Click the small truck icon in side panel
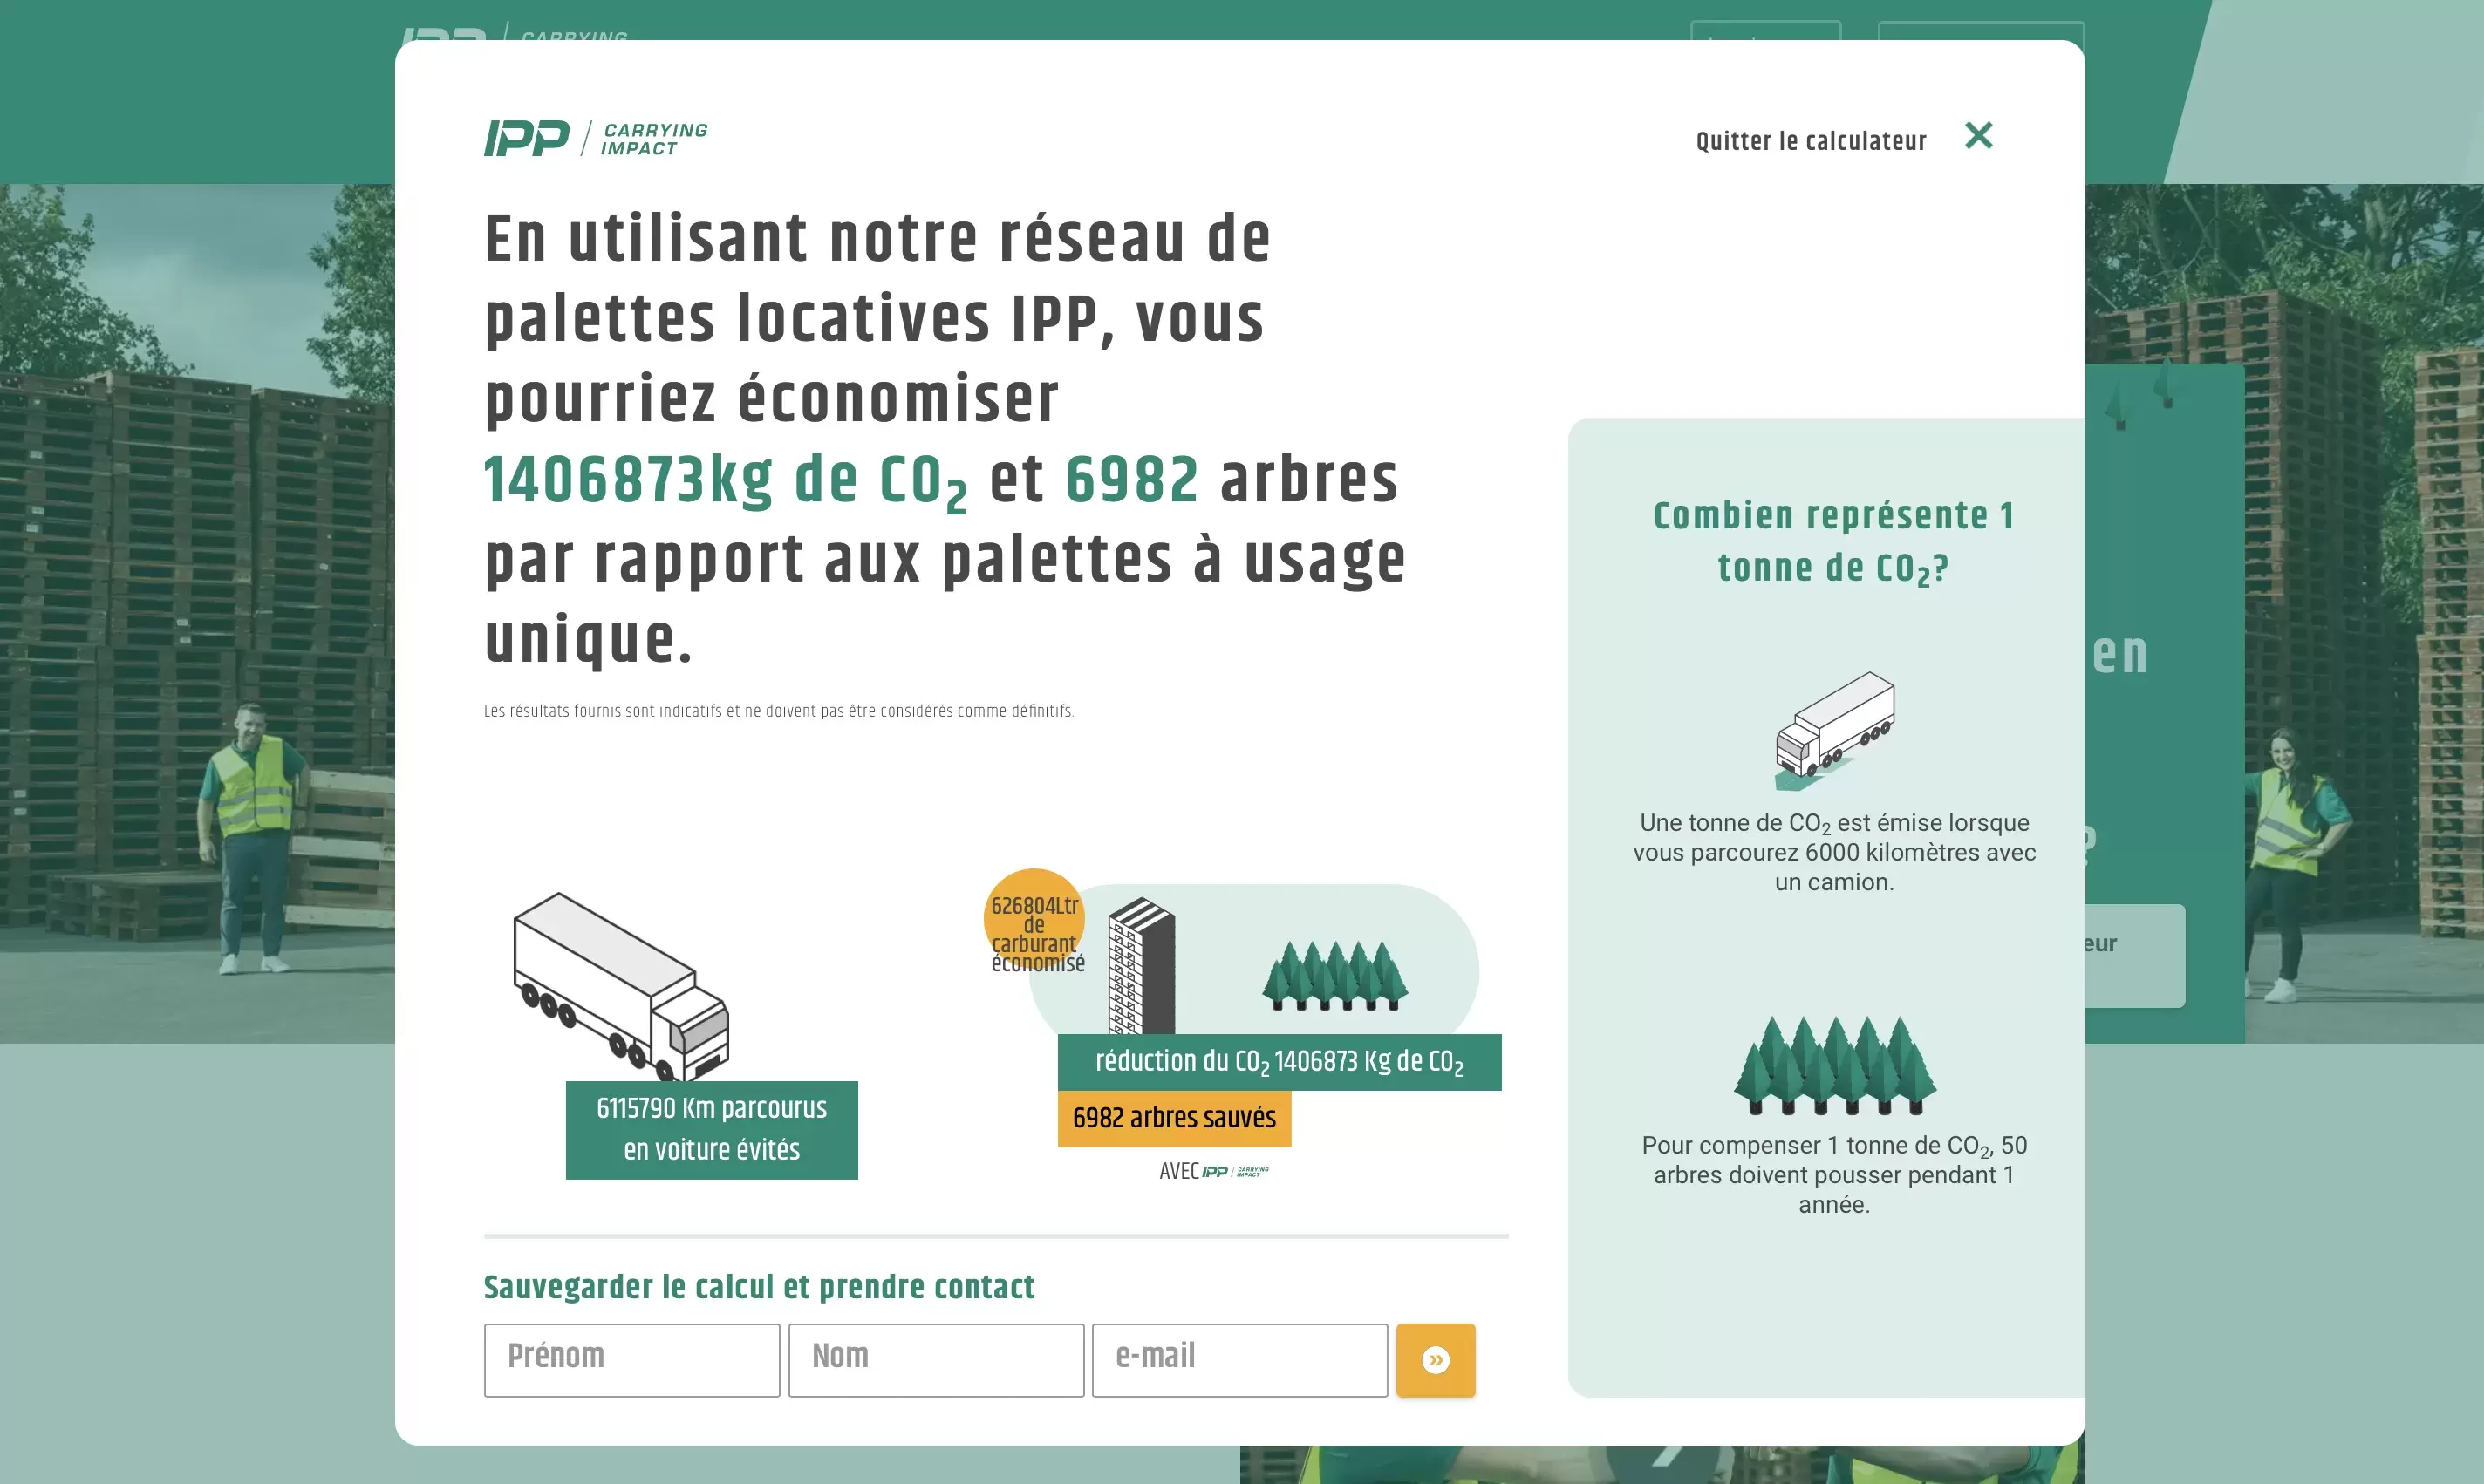2484x1484 pixels. tap(1835, 731)
